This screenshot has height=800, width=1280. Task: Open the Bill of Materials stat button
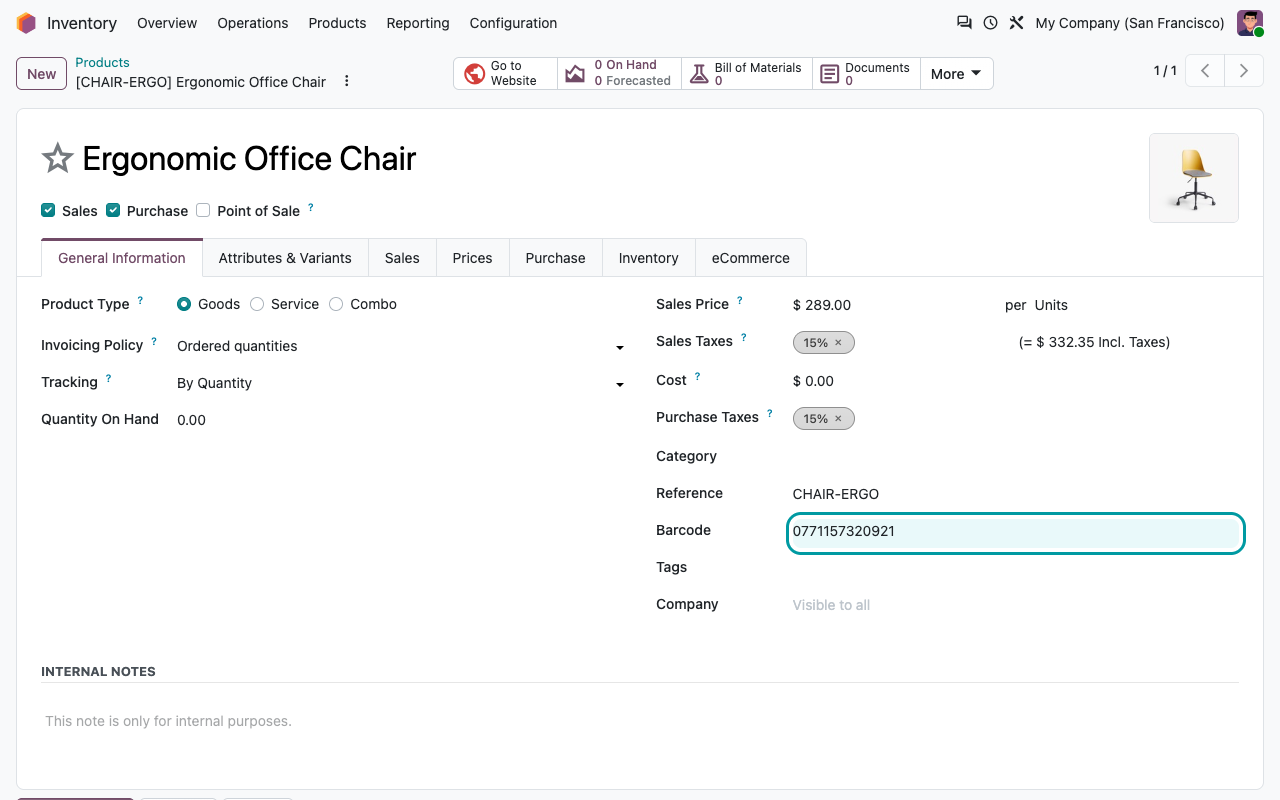pos(747,73)
